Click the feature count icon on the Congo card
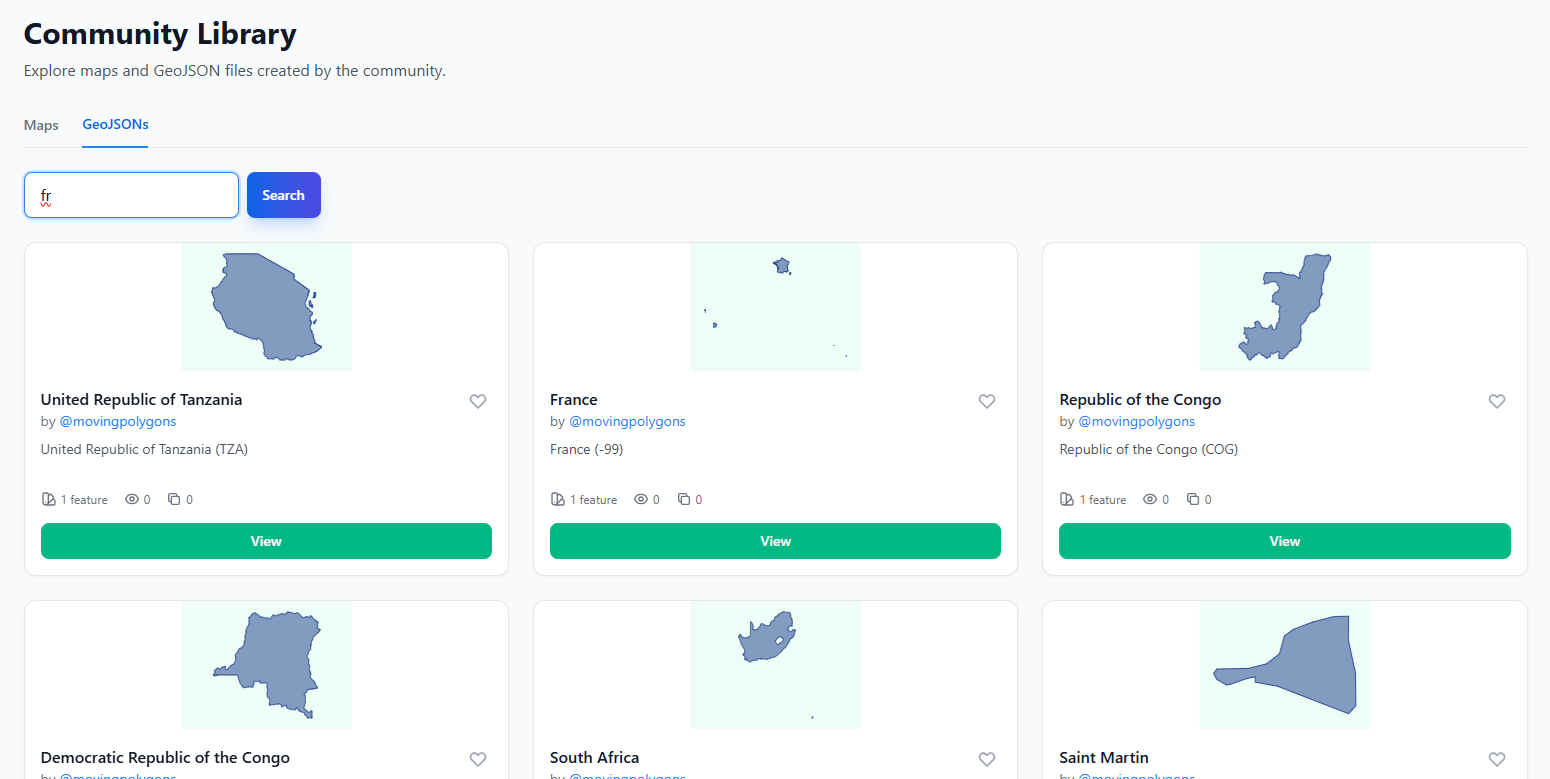1550x779 pixels. (1067, 498)
